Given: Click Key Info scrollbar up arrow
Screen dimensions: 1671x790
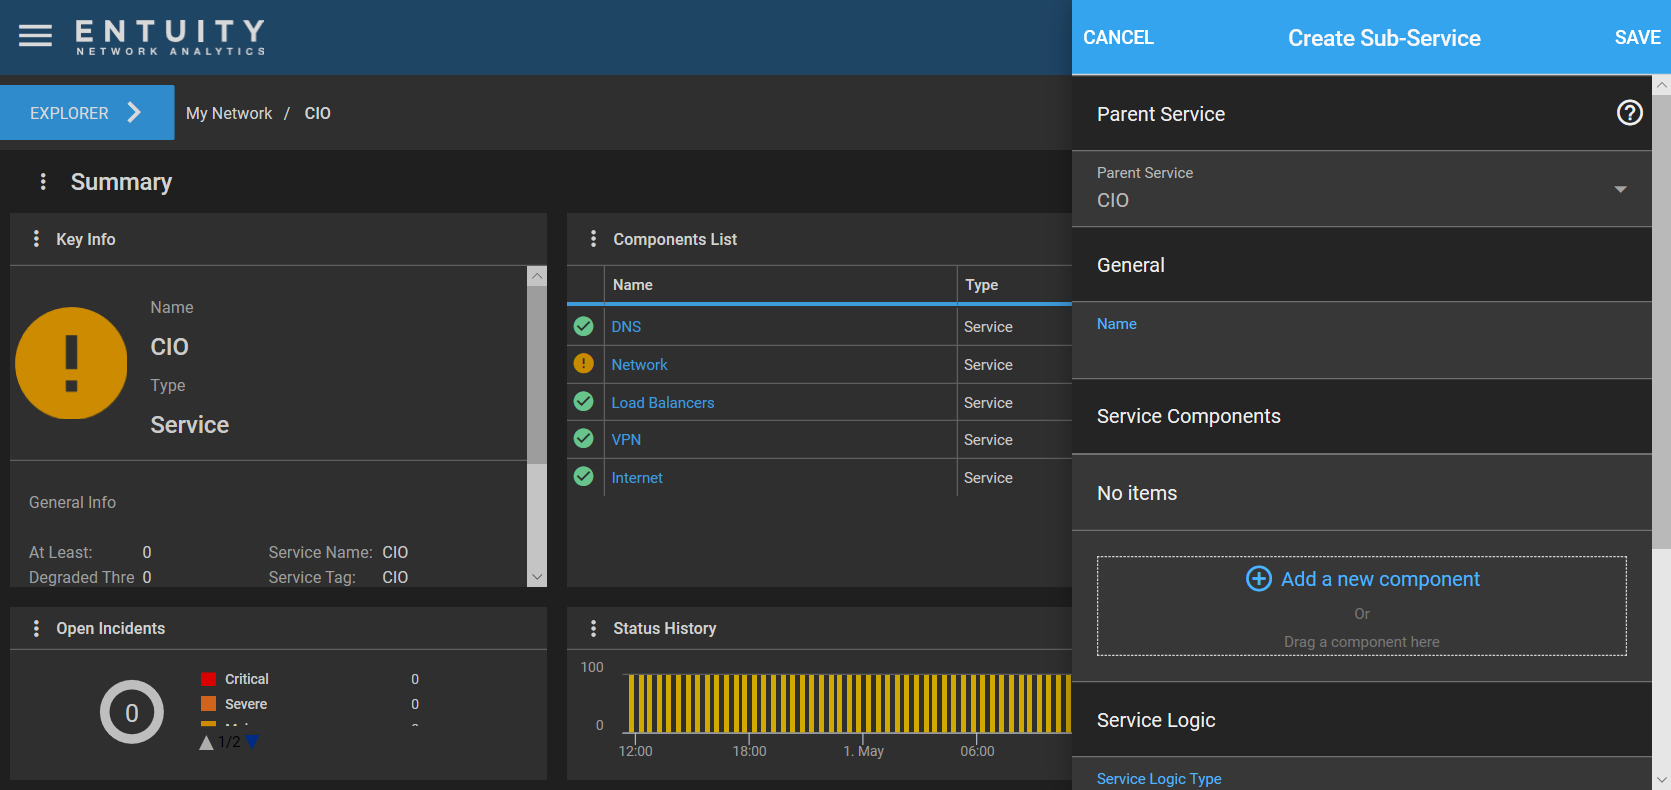Looking at the screenshot, I should [x=537, y=276].
